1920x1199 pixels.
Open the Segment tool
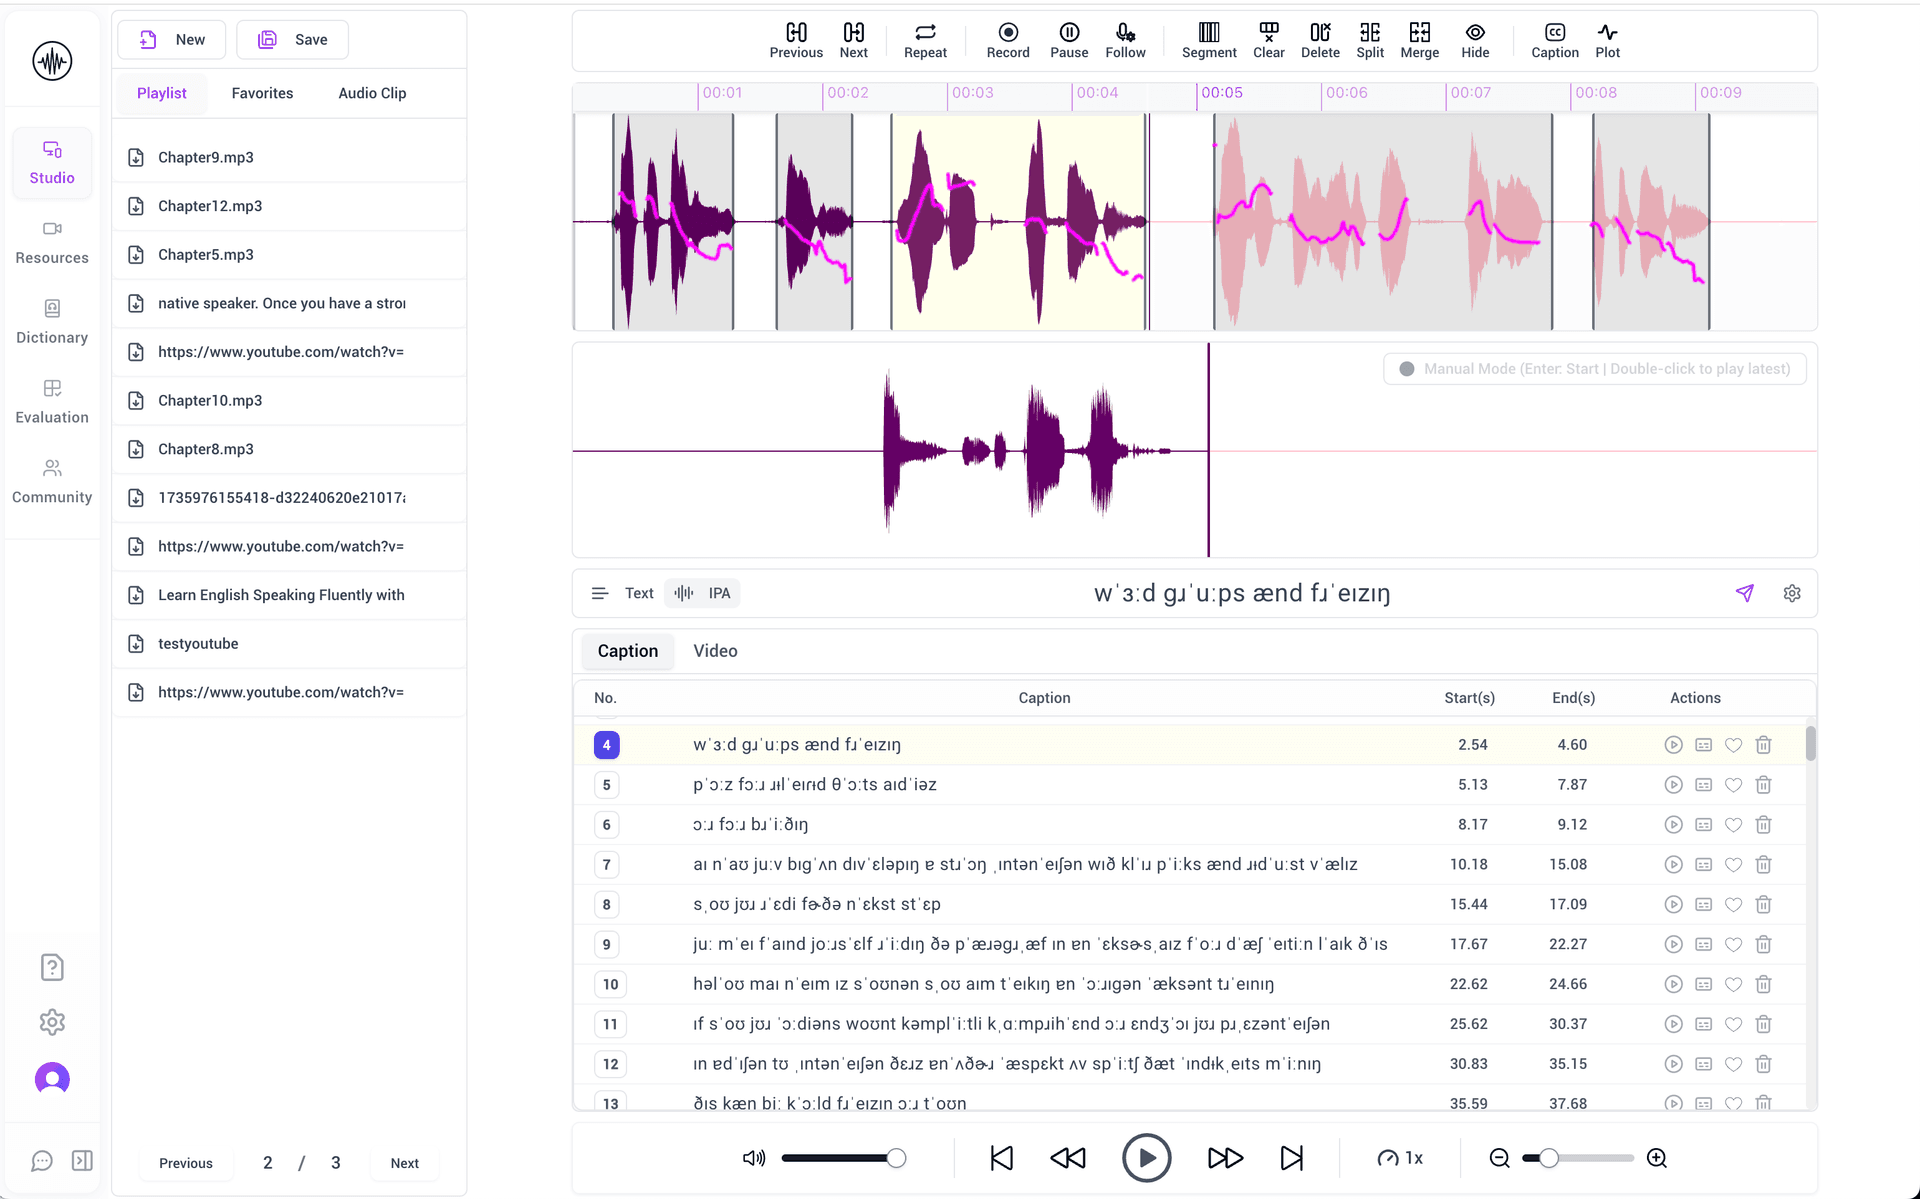1208,40
